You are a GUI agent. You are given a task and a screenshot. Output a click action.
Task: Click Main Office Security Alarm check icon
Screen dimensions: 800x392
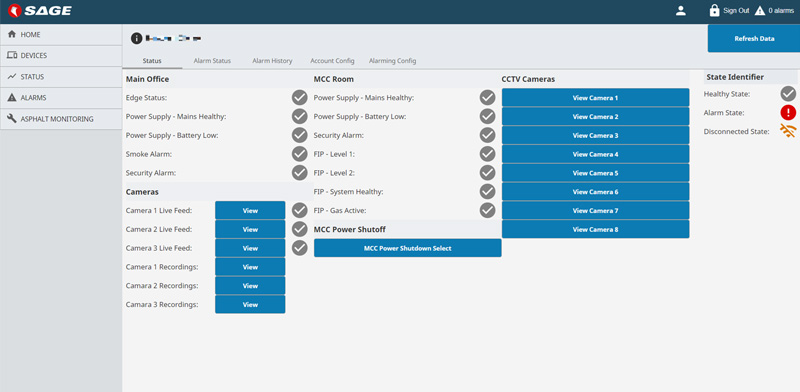[x=299, y=173]
